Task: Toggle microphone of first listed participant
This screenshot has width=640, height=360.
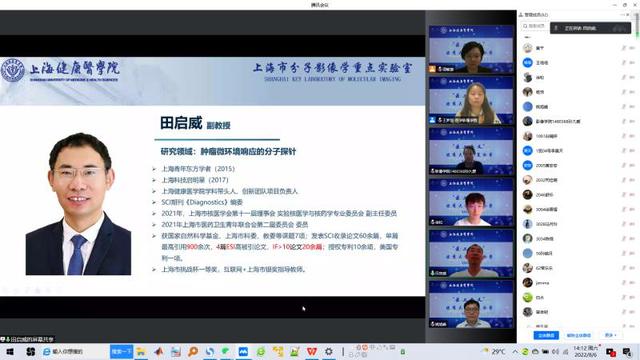Action: coord(624,48)
